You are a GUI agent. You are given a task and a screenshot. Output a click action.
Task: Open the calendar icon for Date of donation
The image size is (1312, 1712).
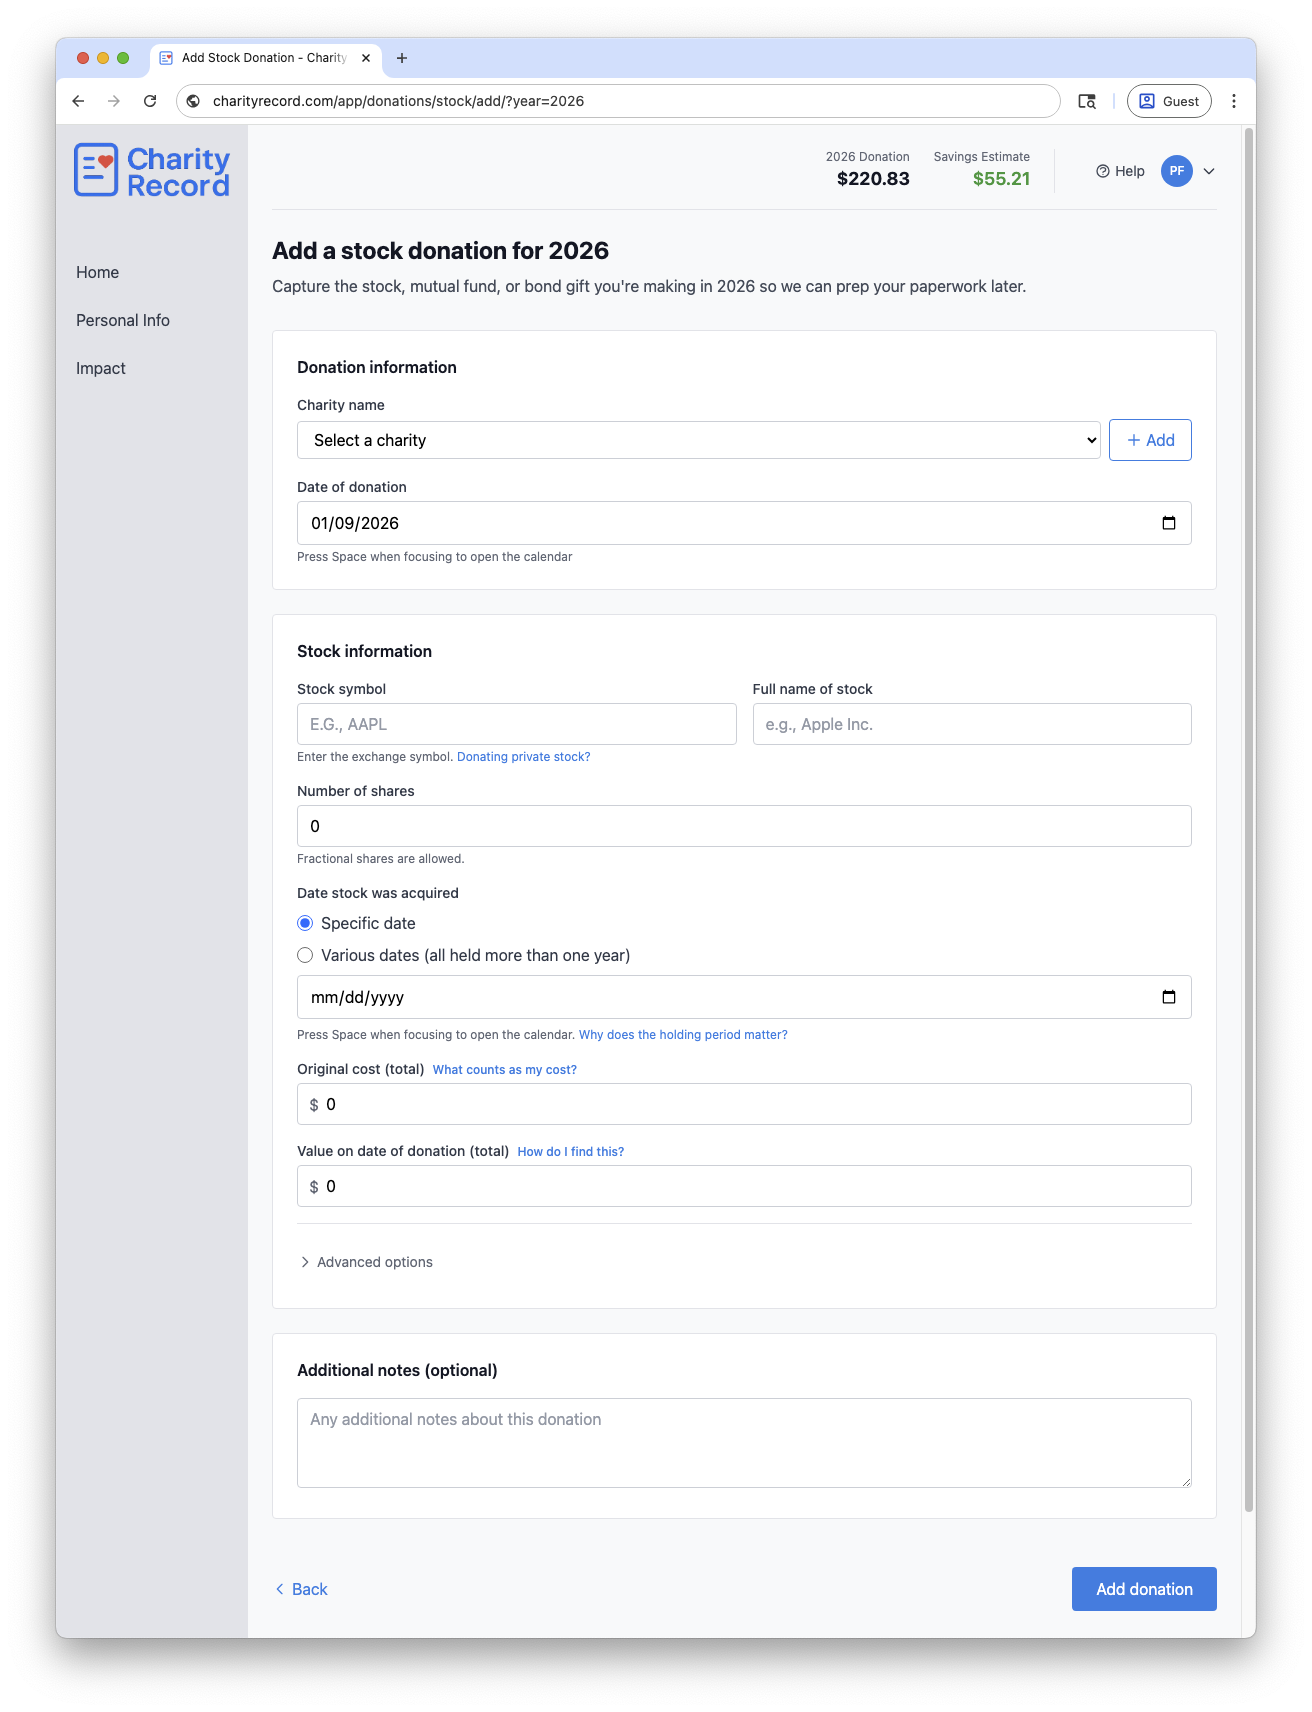1168,523
